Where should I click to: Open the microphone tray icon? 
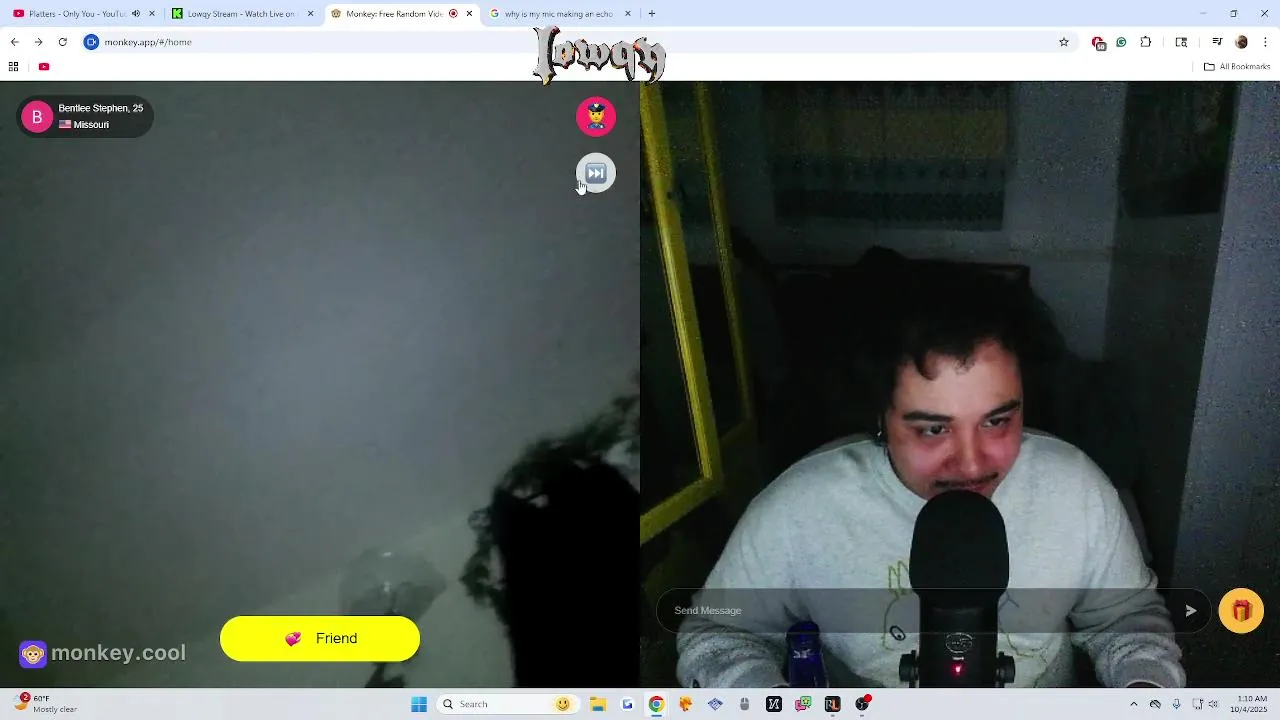pos(1176,704)
